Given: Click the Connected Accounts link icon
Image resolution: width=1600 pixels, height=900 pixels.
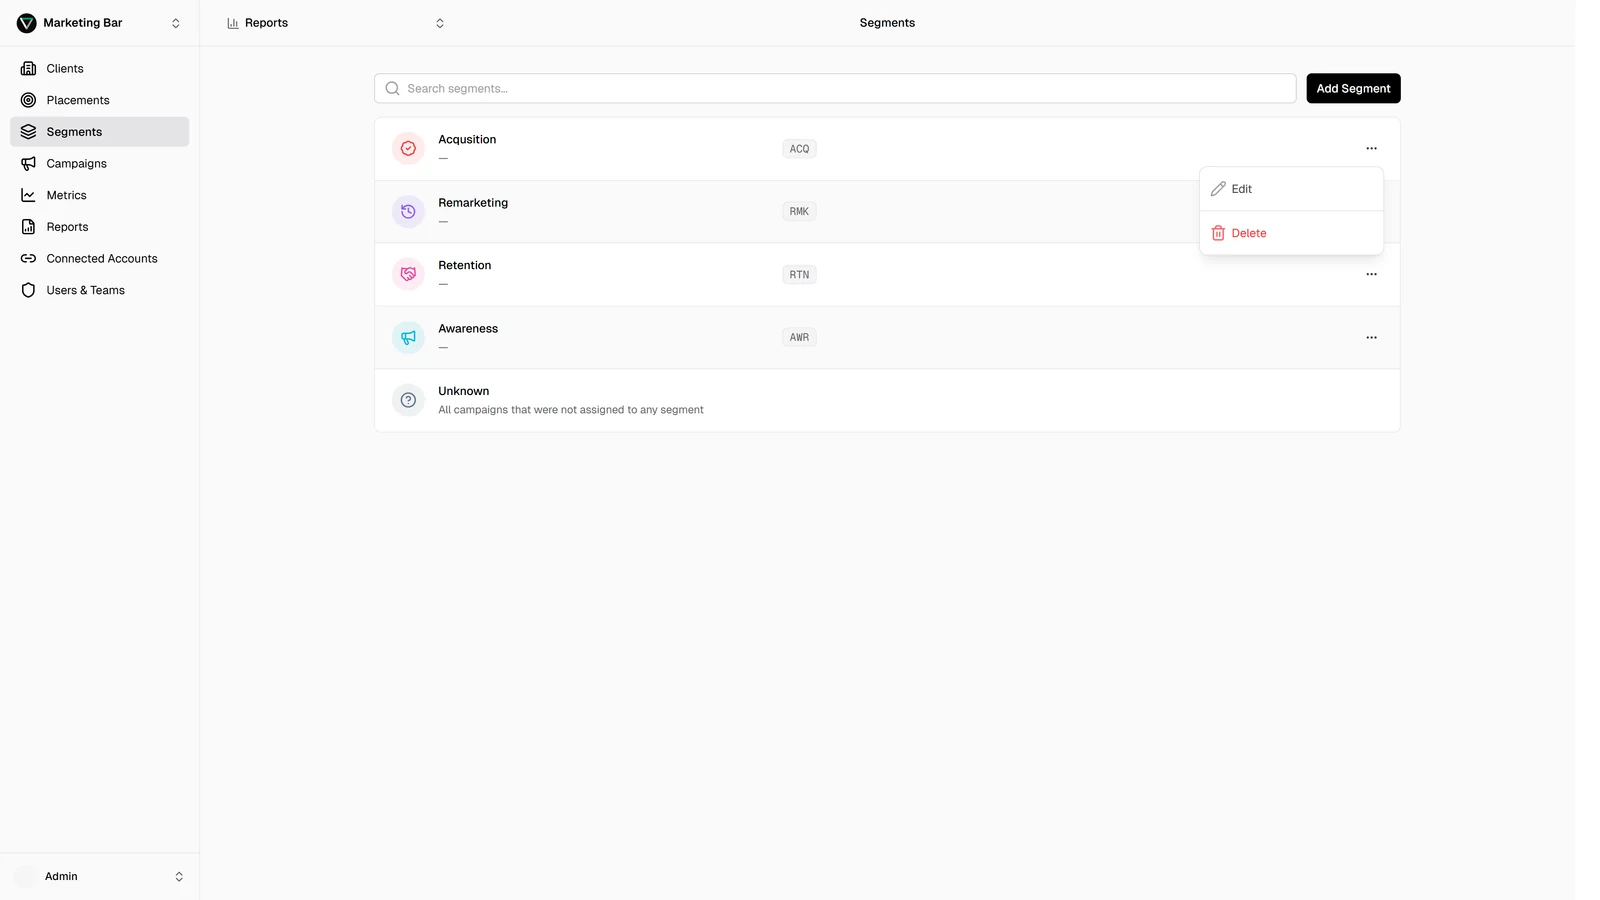Looking at the screenshot, I should [29, 259].
